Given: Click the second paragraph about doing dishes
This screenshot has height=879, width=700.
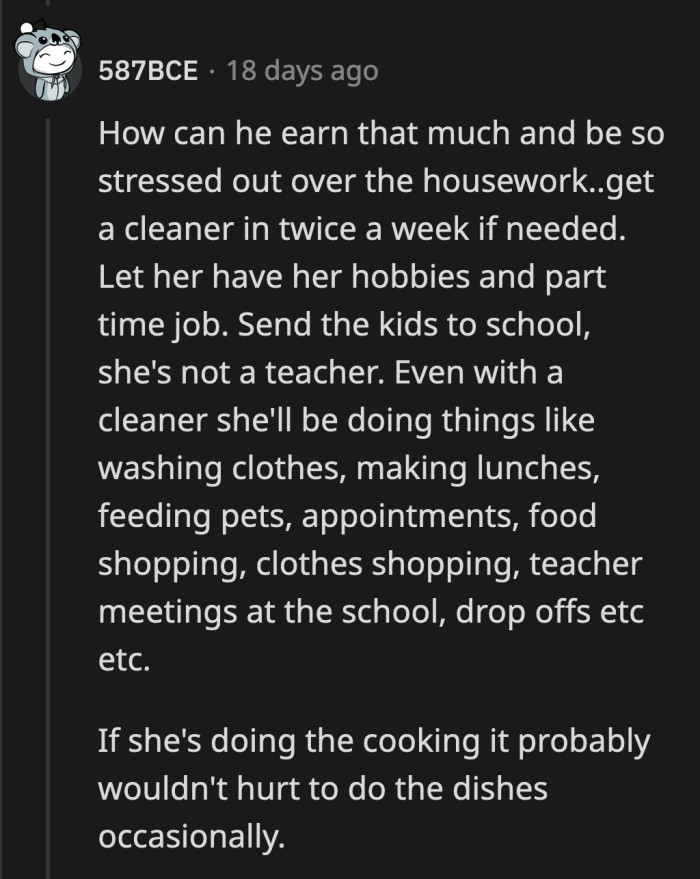Looking at the screenshot, I should click(x=370, y=786).
